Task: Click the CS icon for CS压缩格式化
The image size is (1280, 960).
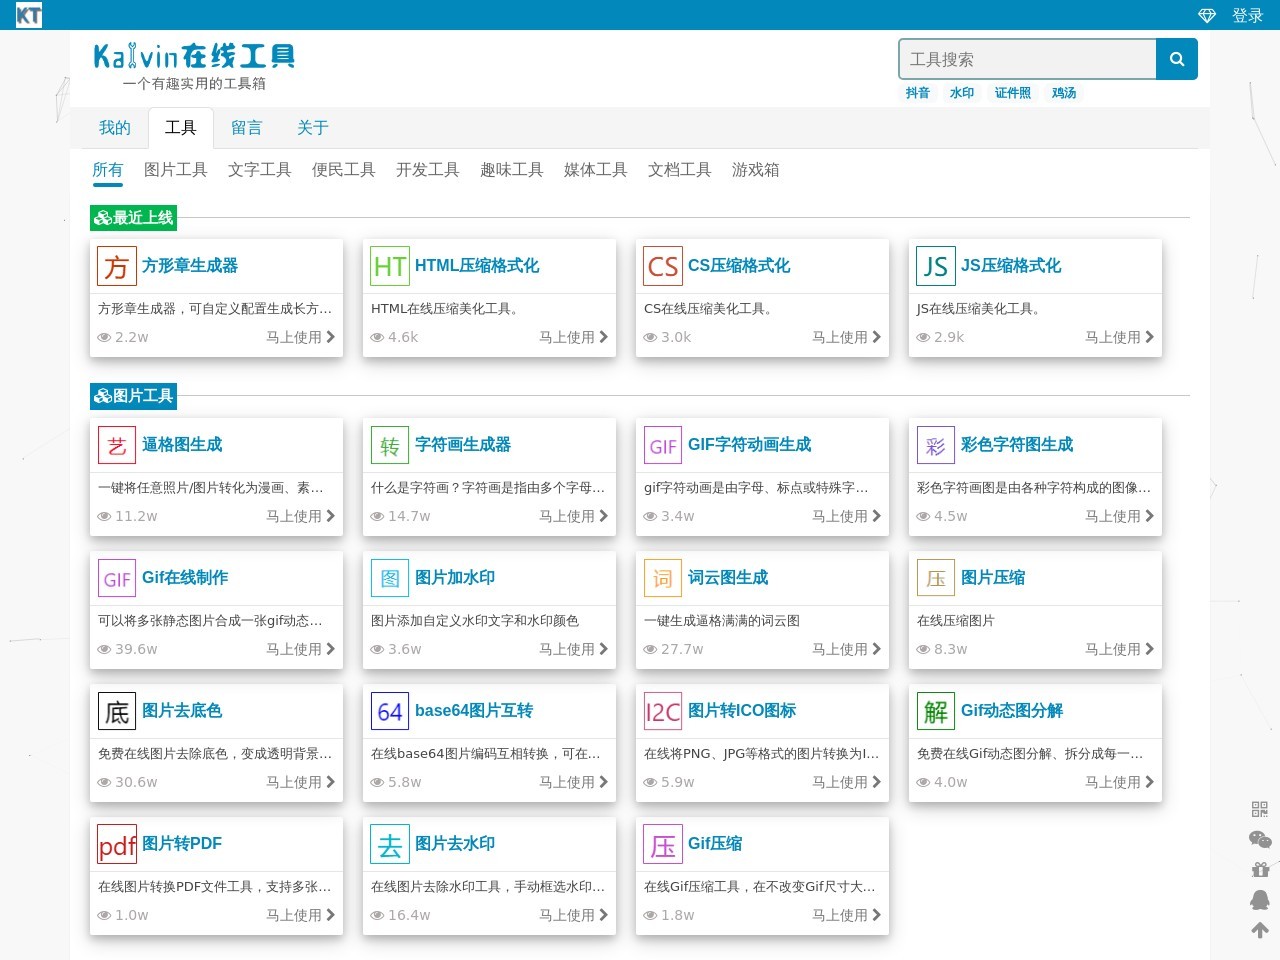Action: click(663, 266)
